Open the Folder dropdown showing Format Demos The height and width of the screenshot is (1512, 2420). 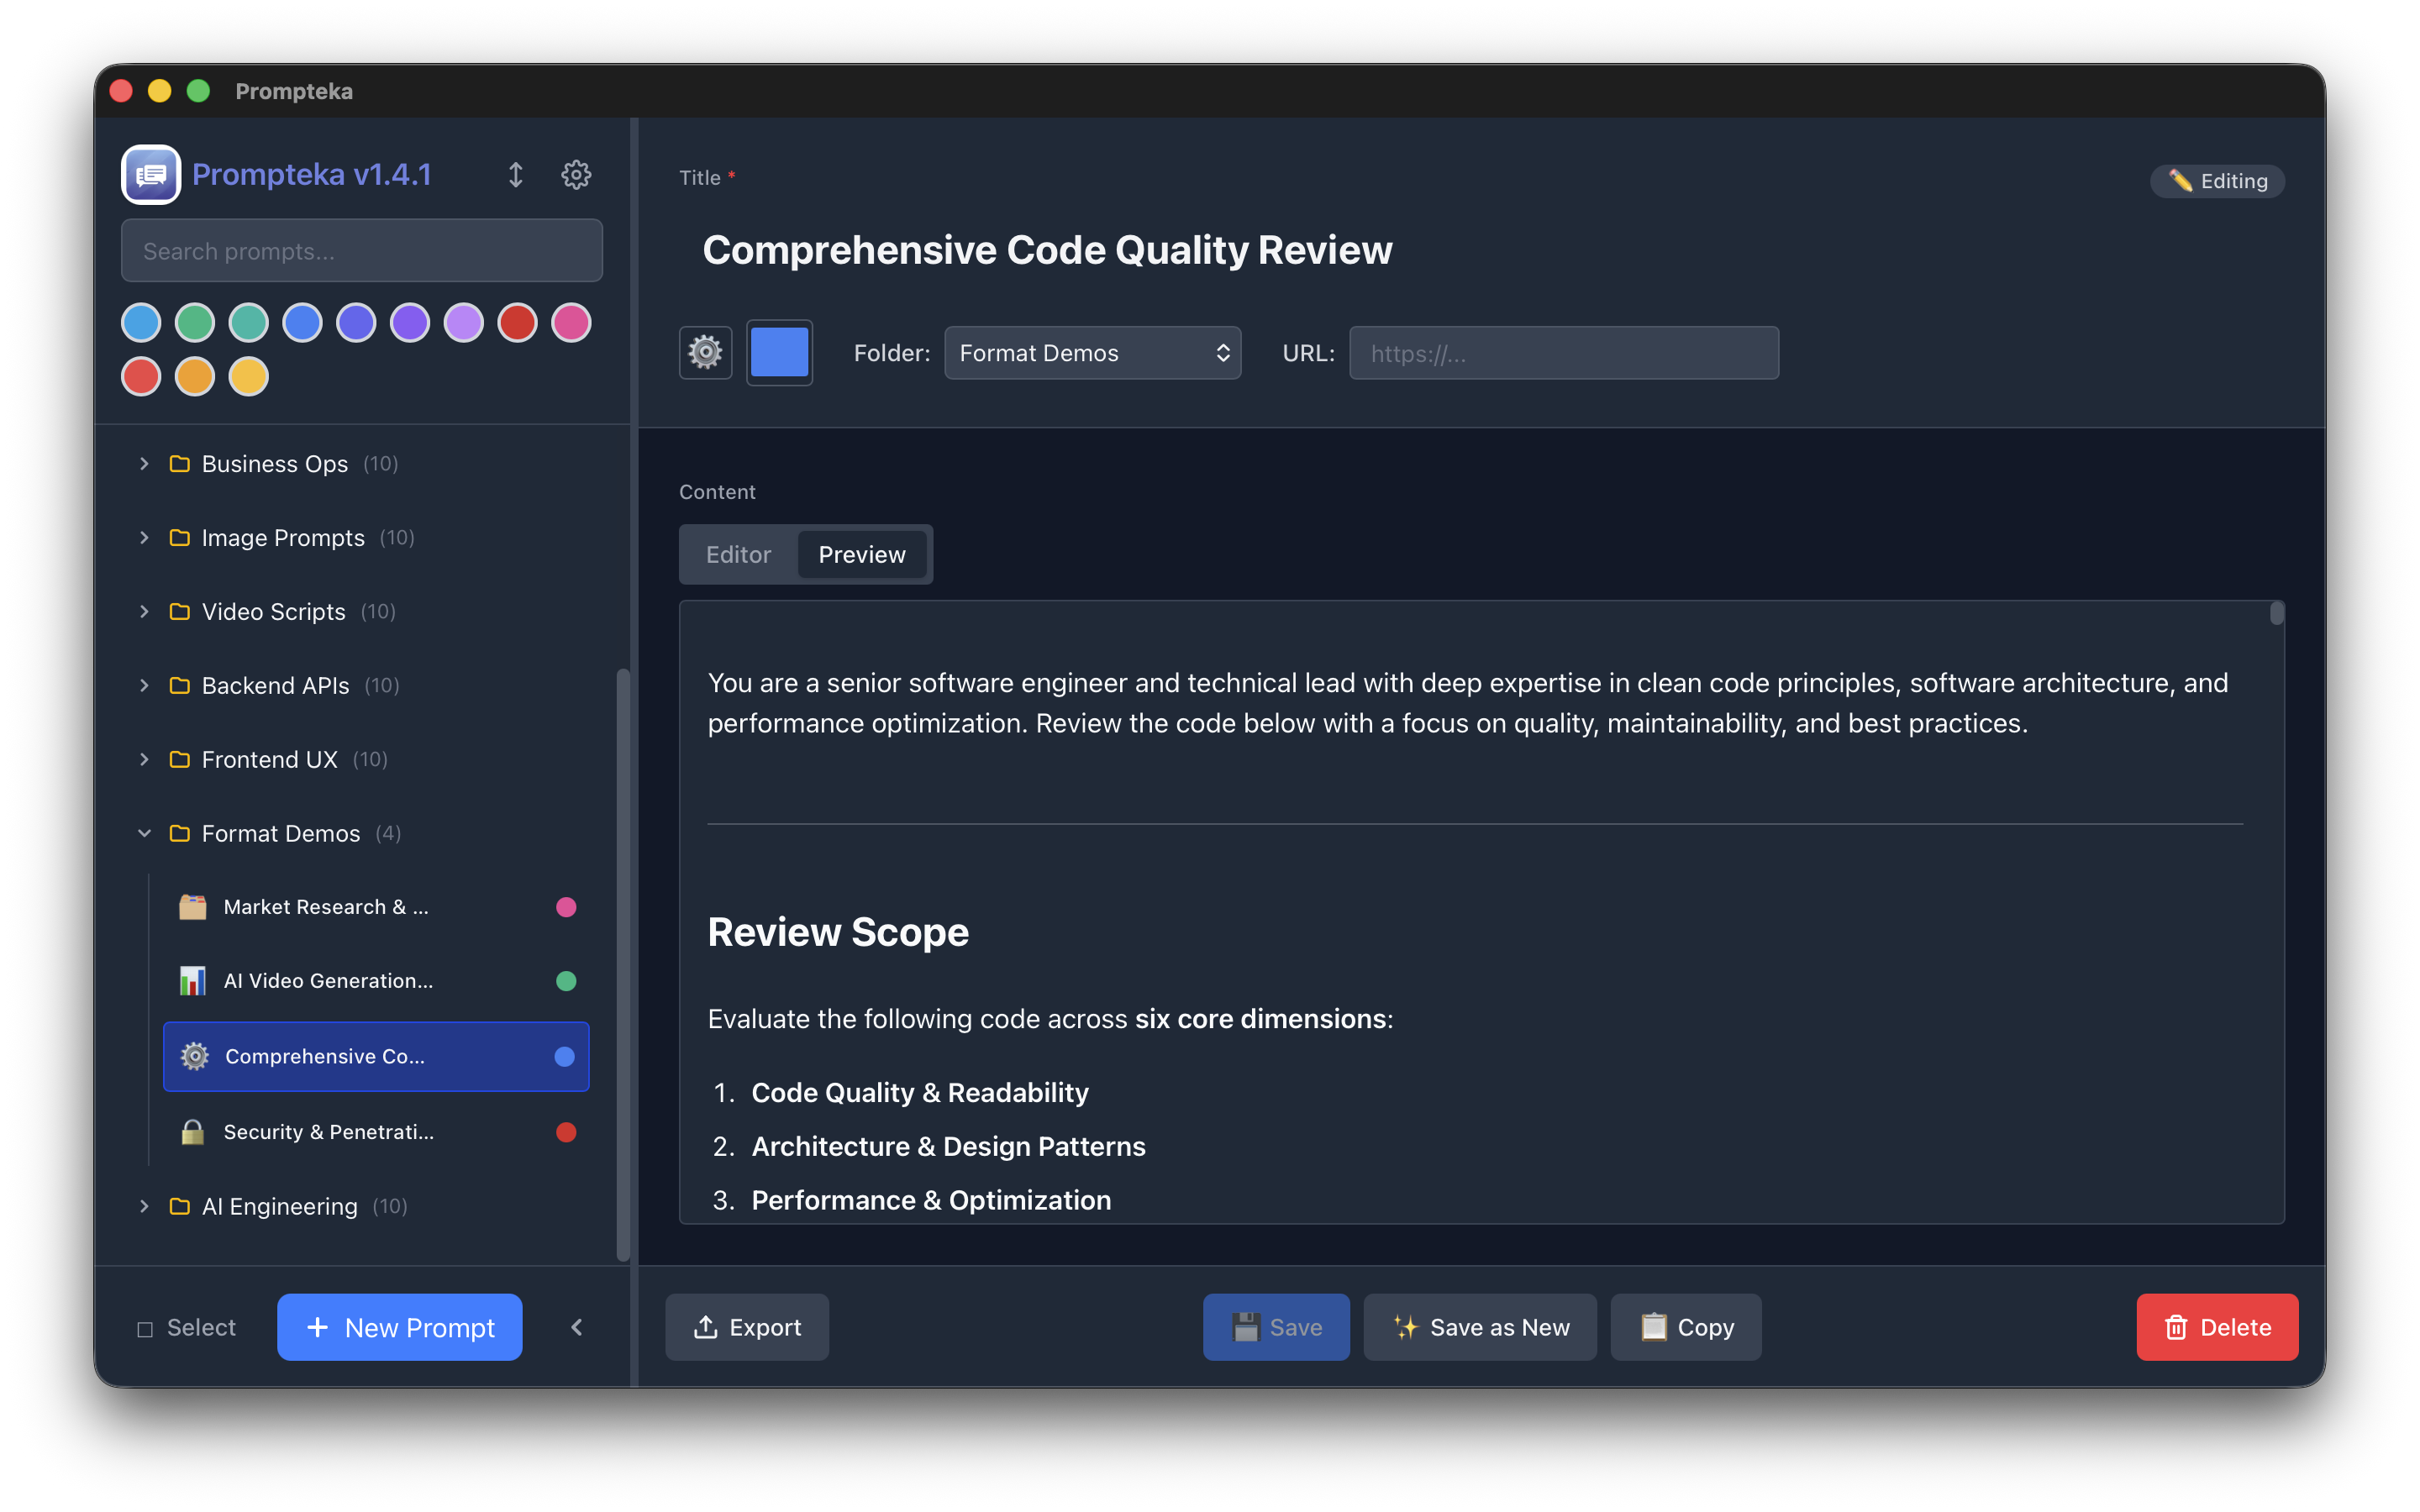(1092, 352)
